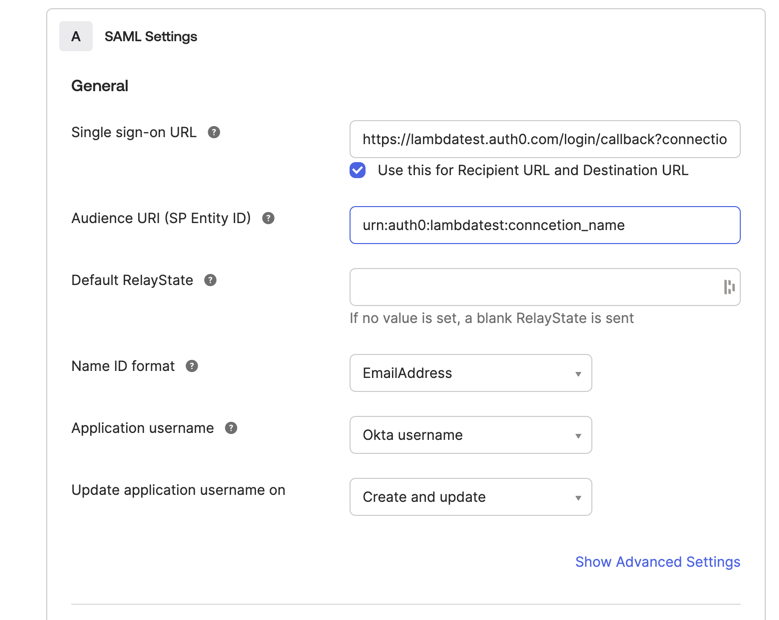
Task: Open the "Create and update" dropdown
Action: pyautogui.click(x=470, y=497)
